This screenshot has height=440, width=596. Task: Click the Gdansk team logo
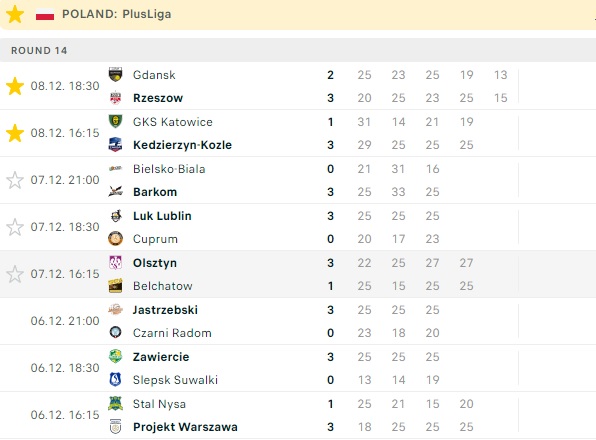click(x=116, y=74)
